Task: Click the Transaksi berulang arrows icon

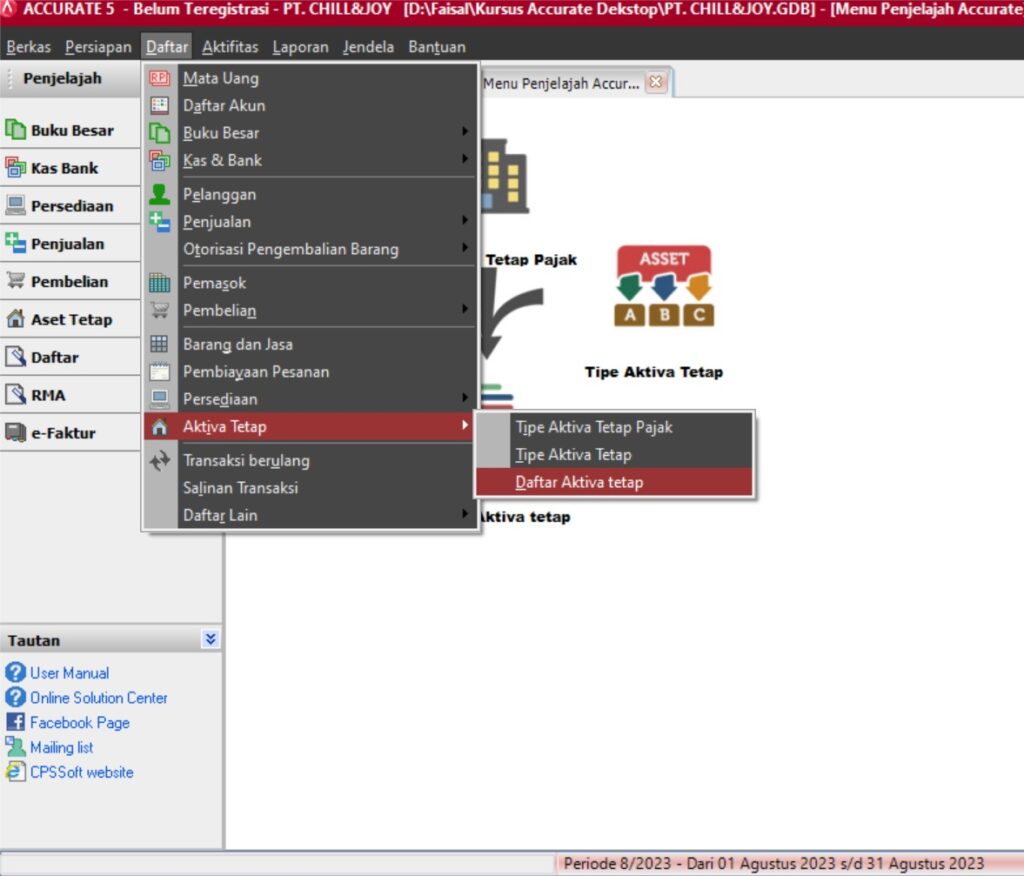Action: tap(159, 461)
